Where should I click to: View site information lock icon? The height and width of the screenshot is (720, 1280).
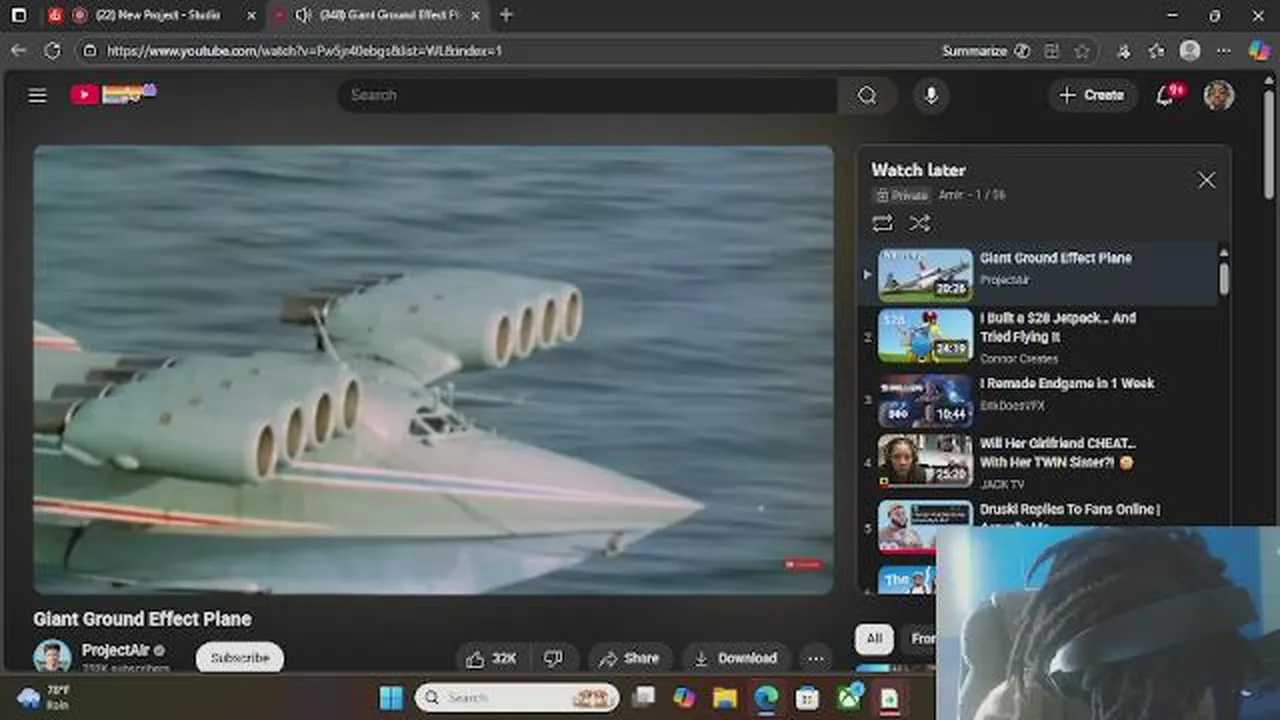click(89, 50)
